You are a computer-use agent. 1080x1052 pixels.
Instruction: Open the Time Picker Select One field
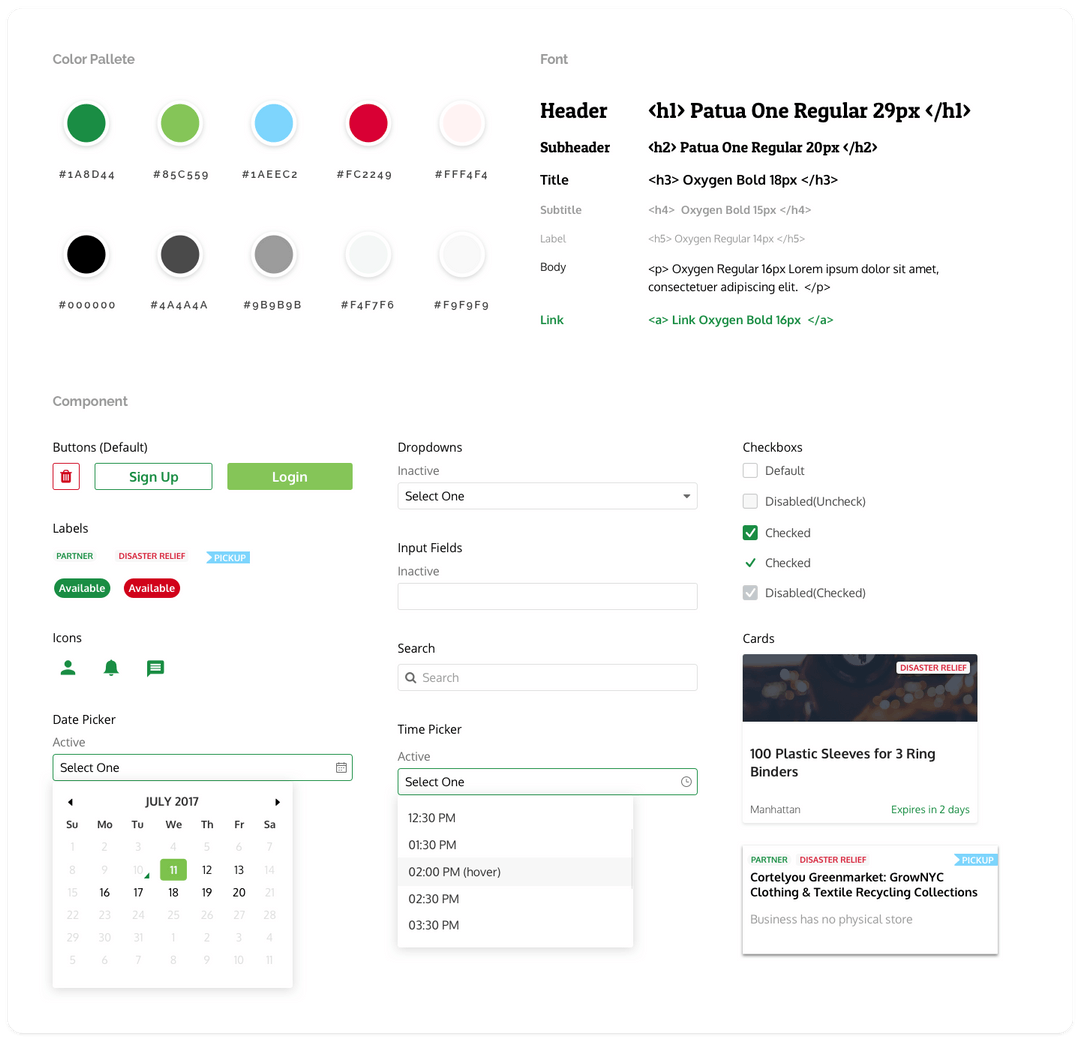tap(548, 781)
